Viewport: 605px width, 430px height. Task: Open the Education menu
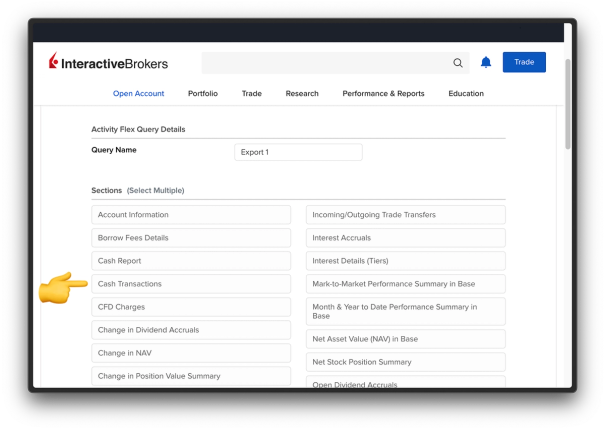[x=466, y=93]
